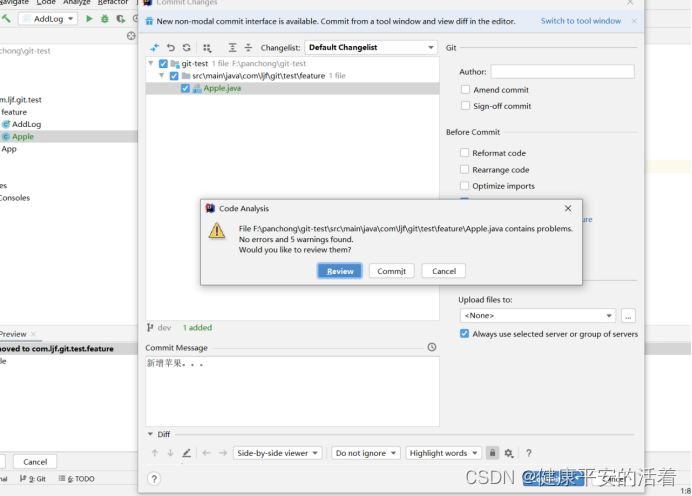The height and width of the screenshot is (496, 692).
Task: Click the Group By icon in commit toolbar
Action: pos(207,48)
